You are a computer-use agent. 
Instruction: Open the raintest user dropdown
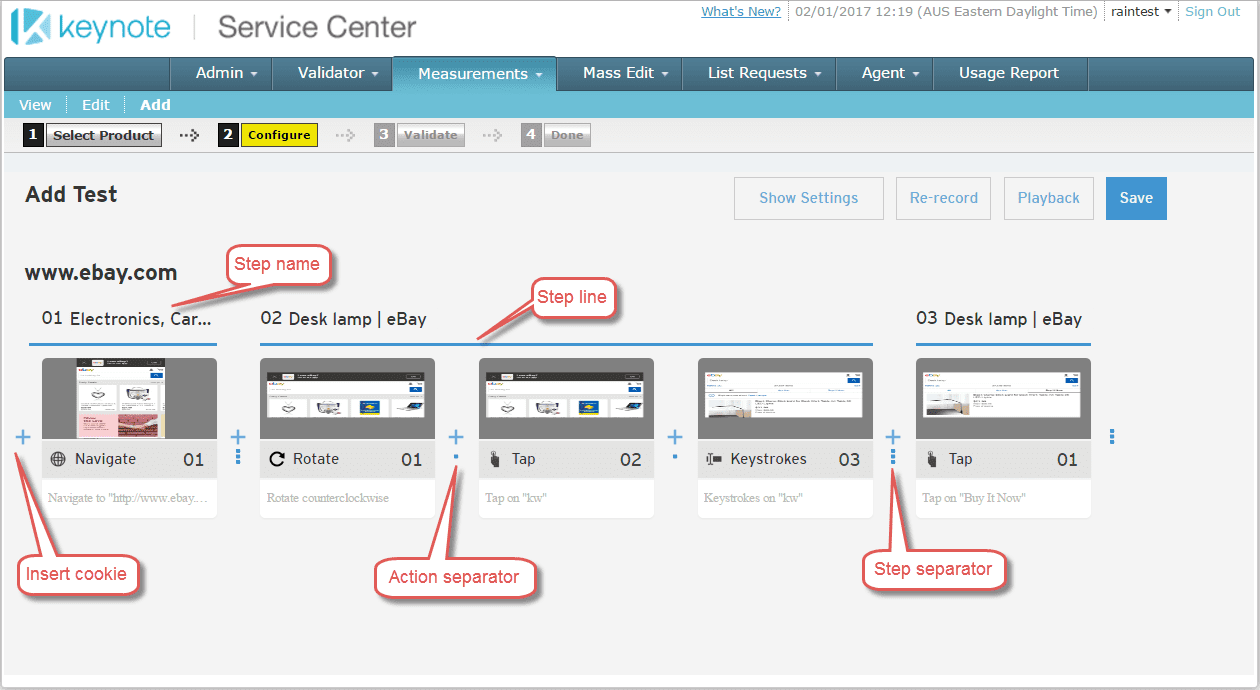[1141, 12]
